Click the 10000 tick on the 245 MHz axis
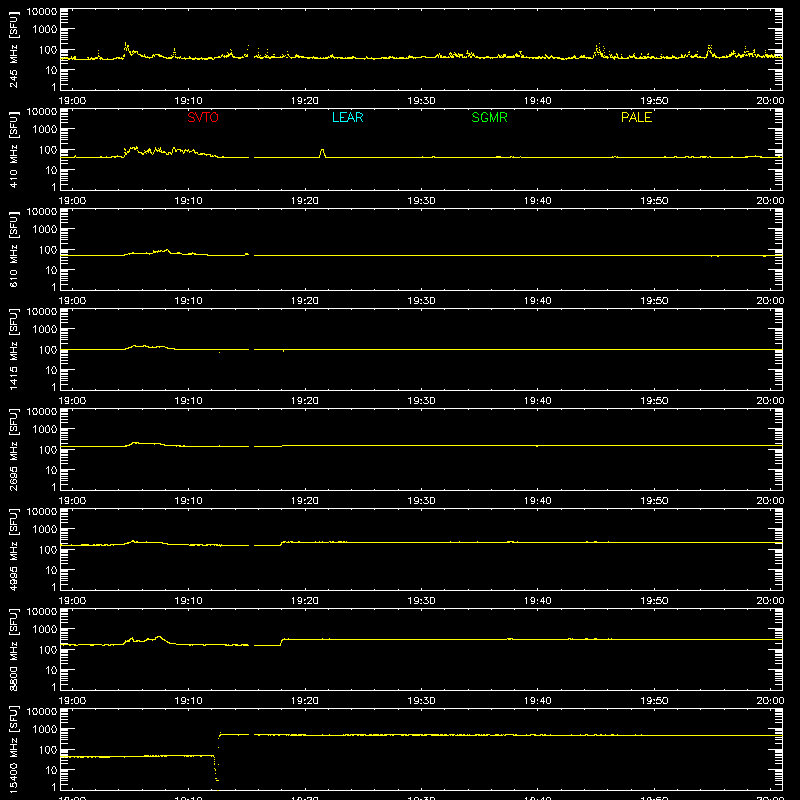Viewport: 800px width, 800px height. click(42, 12)
